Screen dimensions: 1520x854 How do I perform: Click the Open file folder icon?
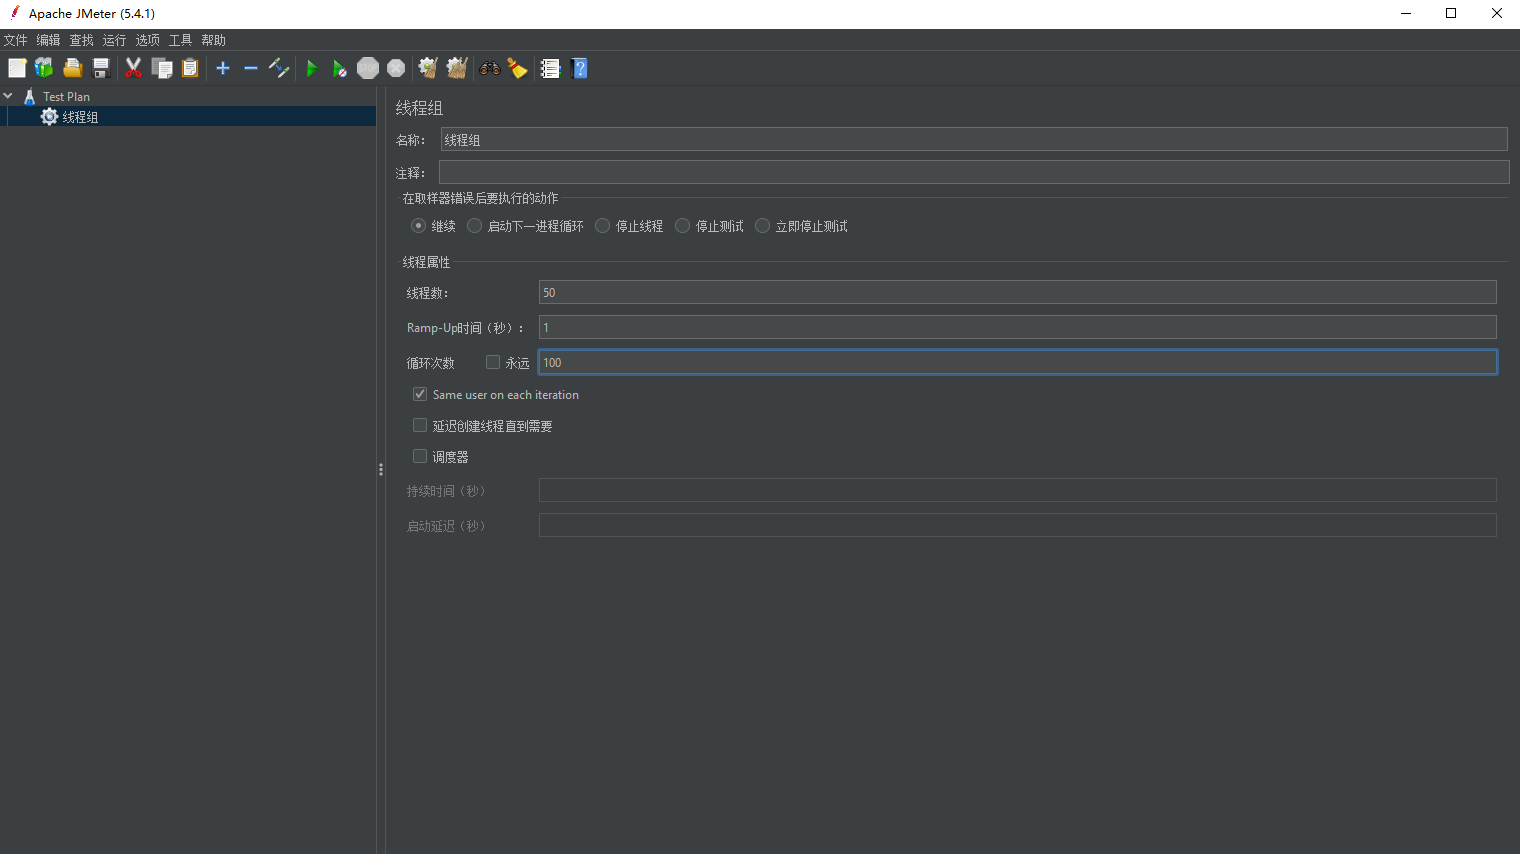point(72,68)
